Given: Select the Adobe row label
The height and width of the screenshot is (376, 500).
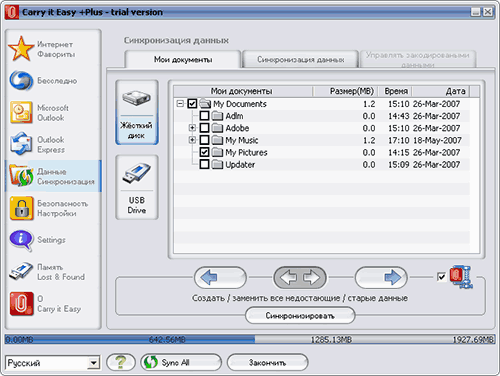Looking at the screenshot, I should (x=237, y=128).
